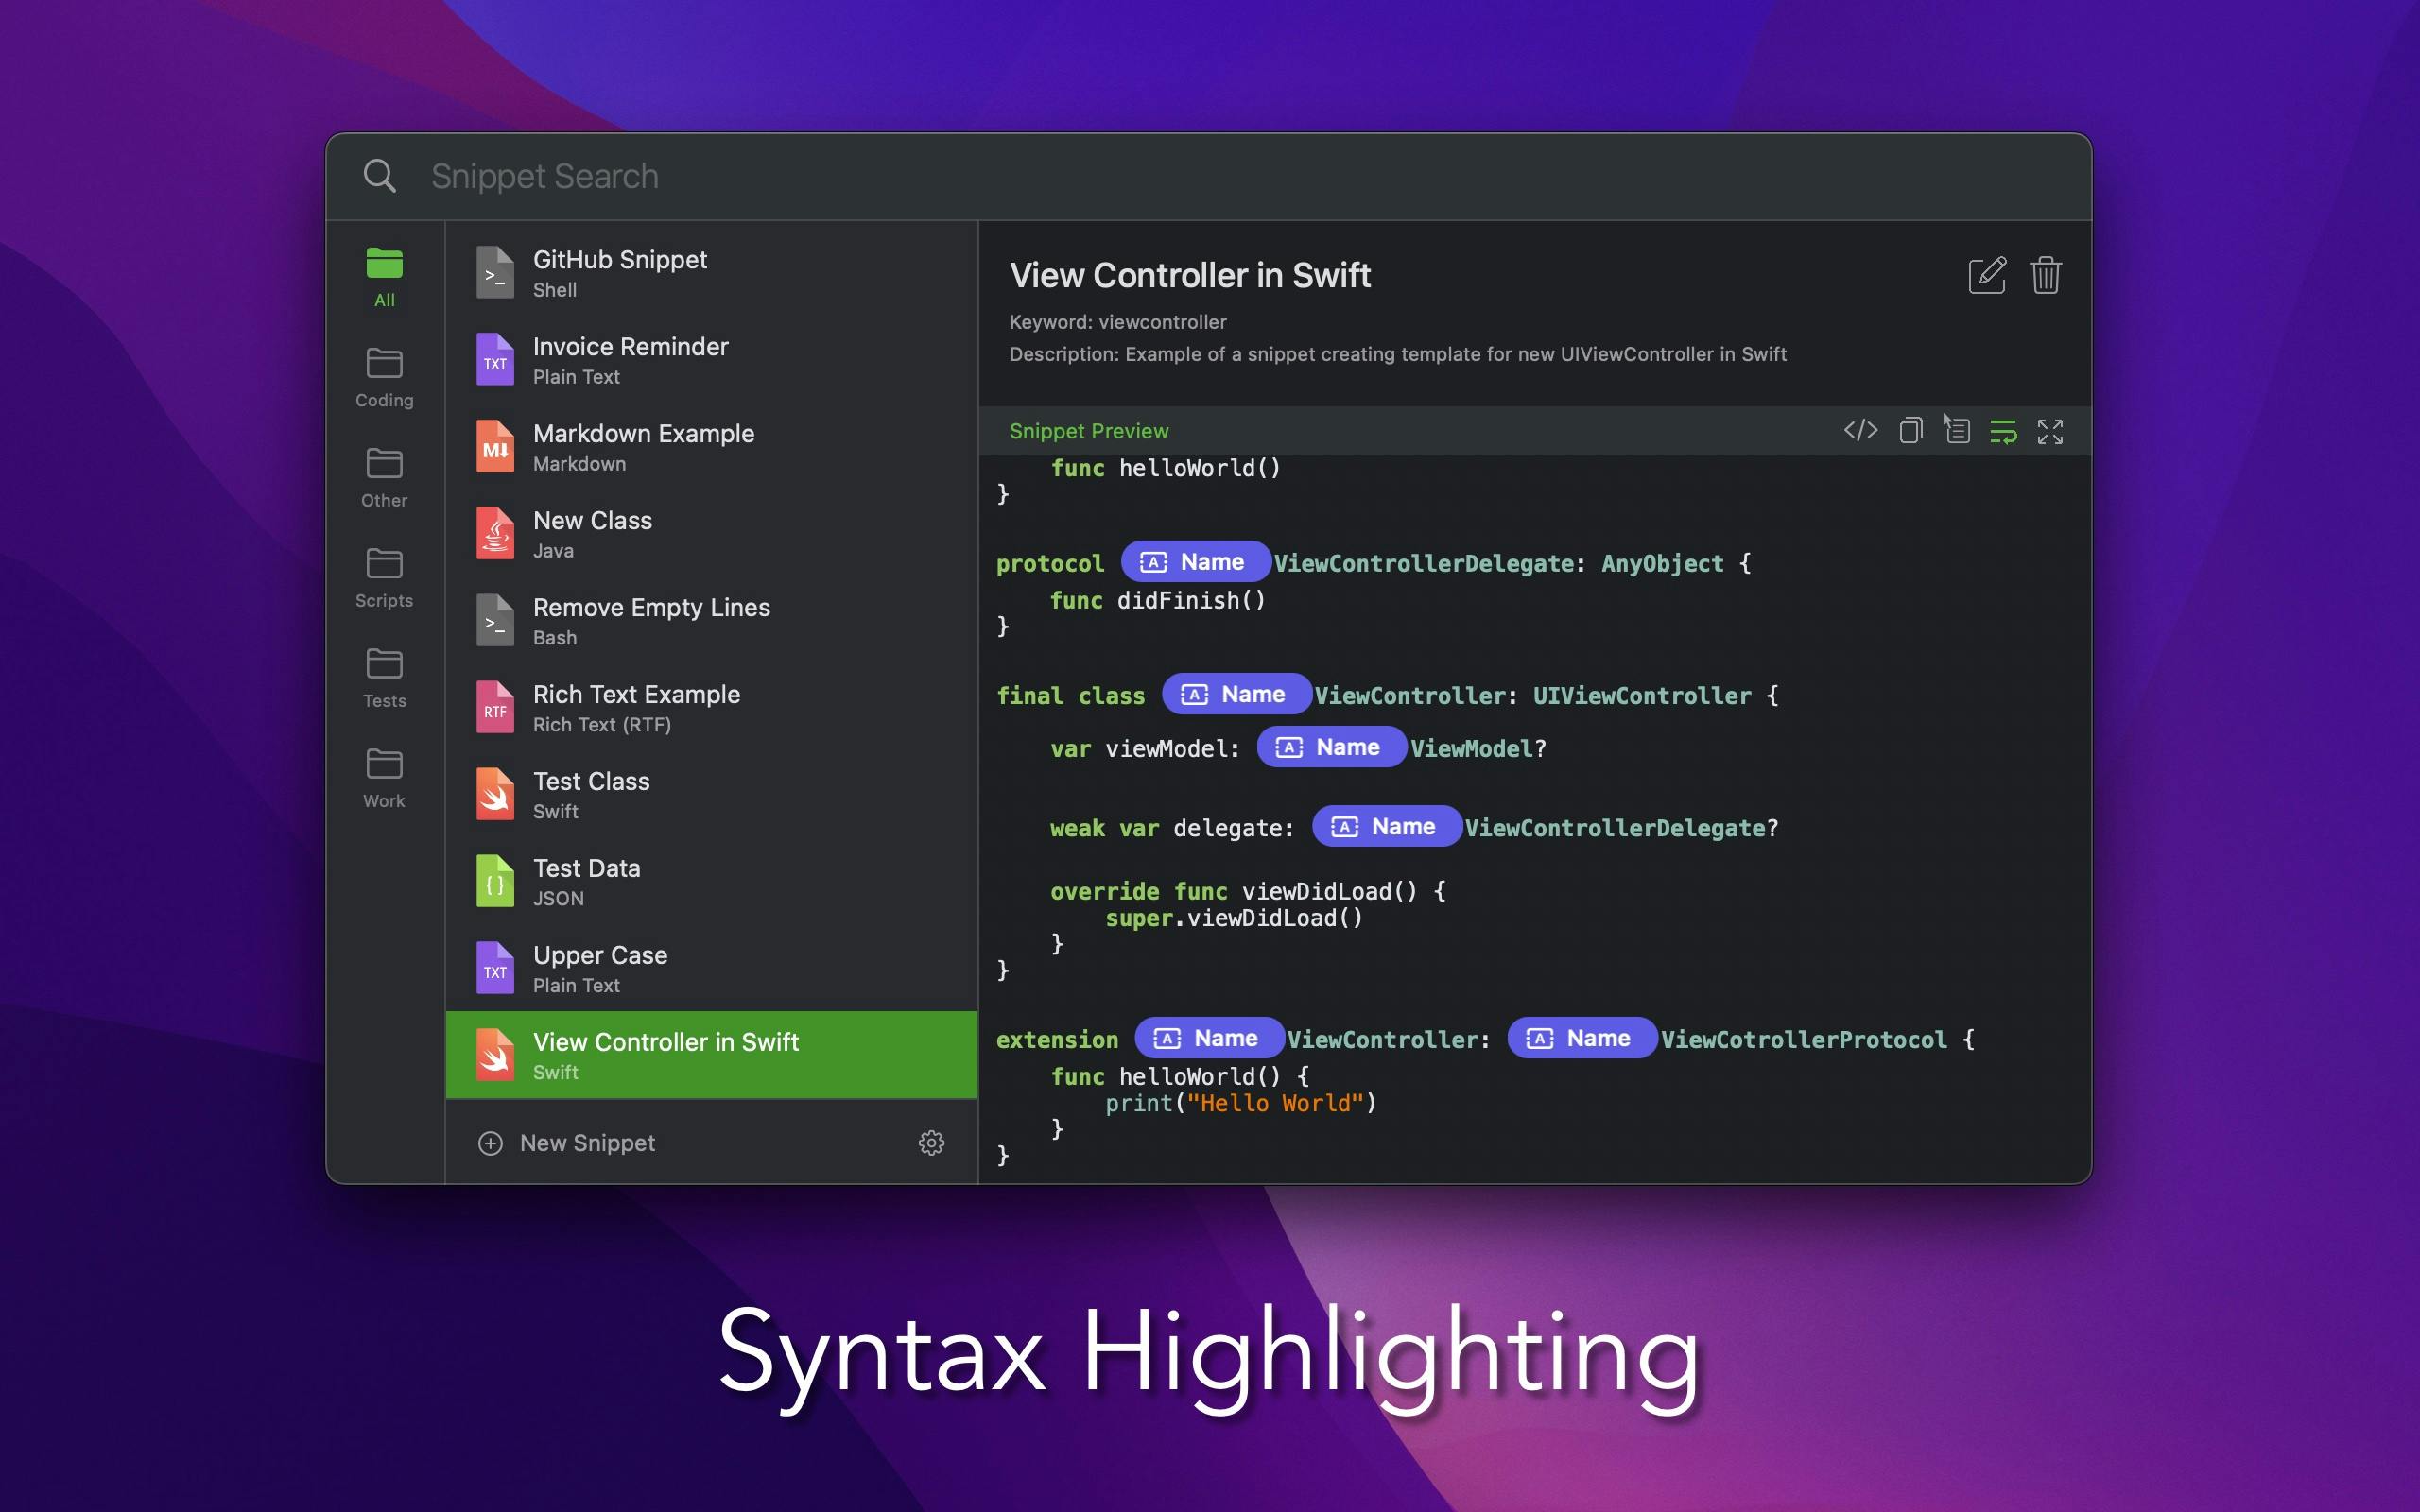Click the override func viewDidLoad() line

[x=1247, y=891]
